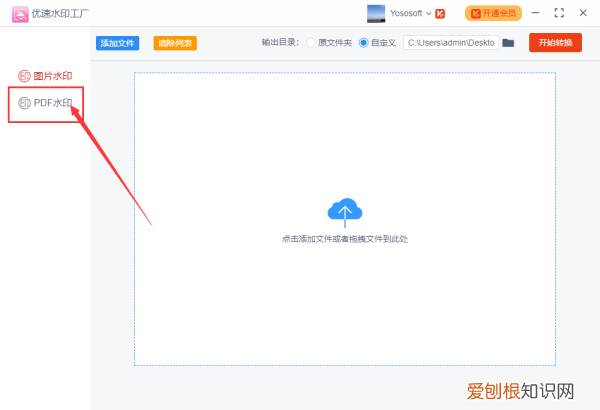Close the application window
Screen dimensions: 600x410
point(583,13)
